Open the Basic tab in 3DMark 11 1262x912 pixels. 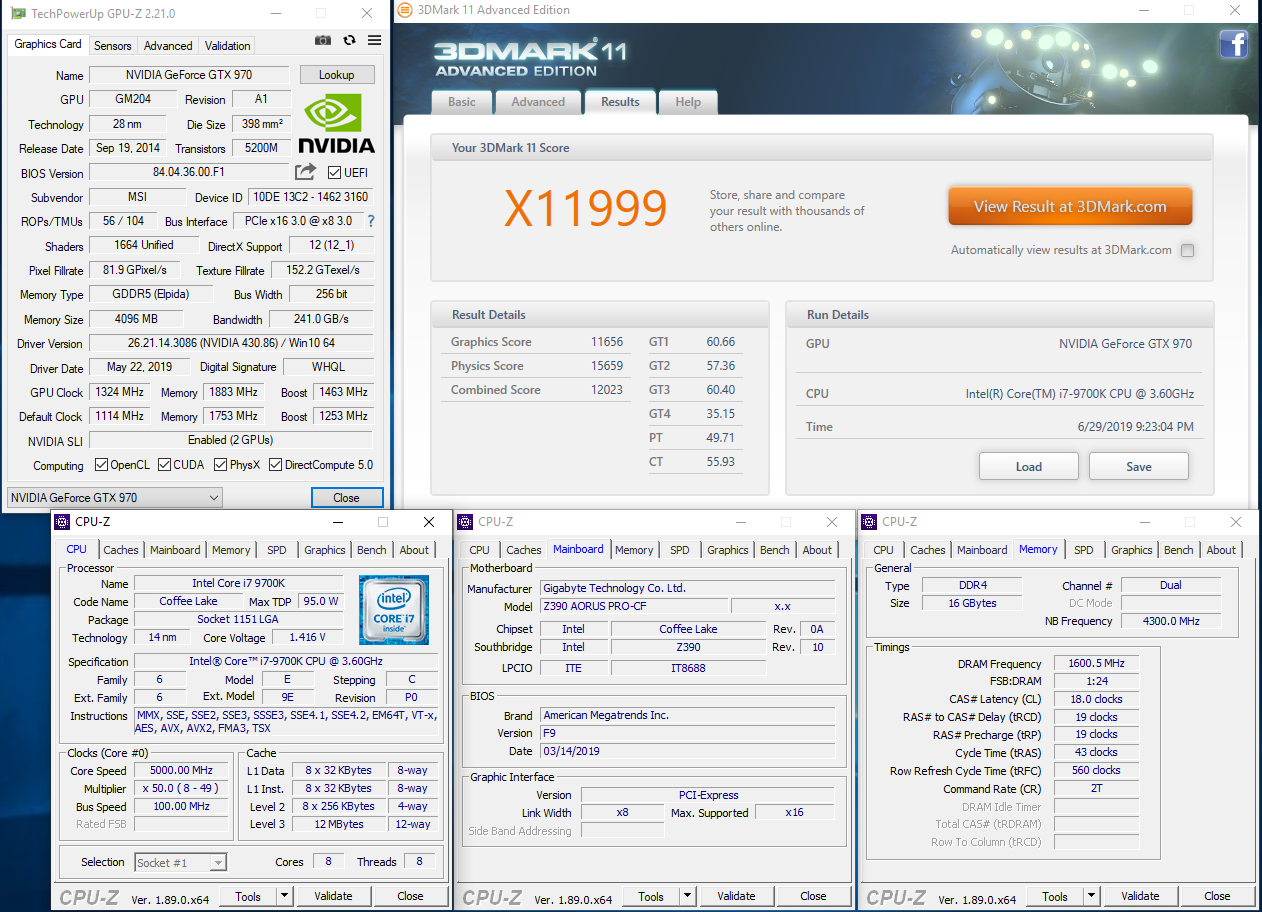click(x=462, y=102)
